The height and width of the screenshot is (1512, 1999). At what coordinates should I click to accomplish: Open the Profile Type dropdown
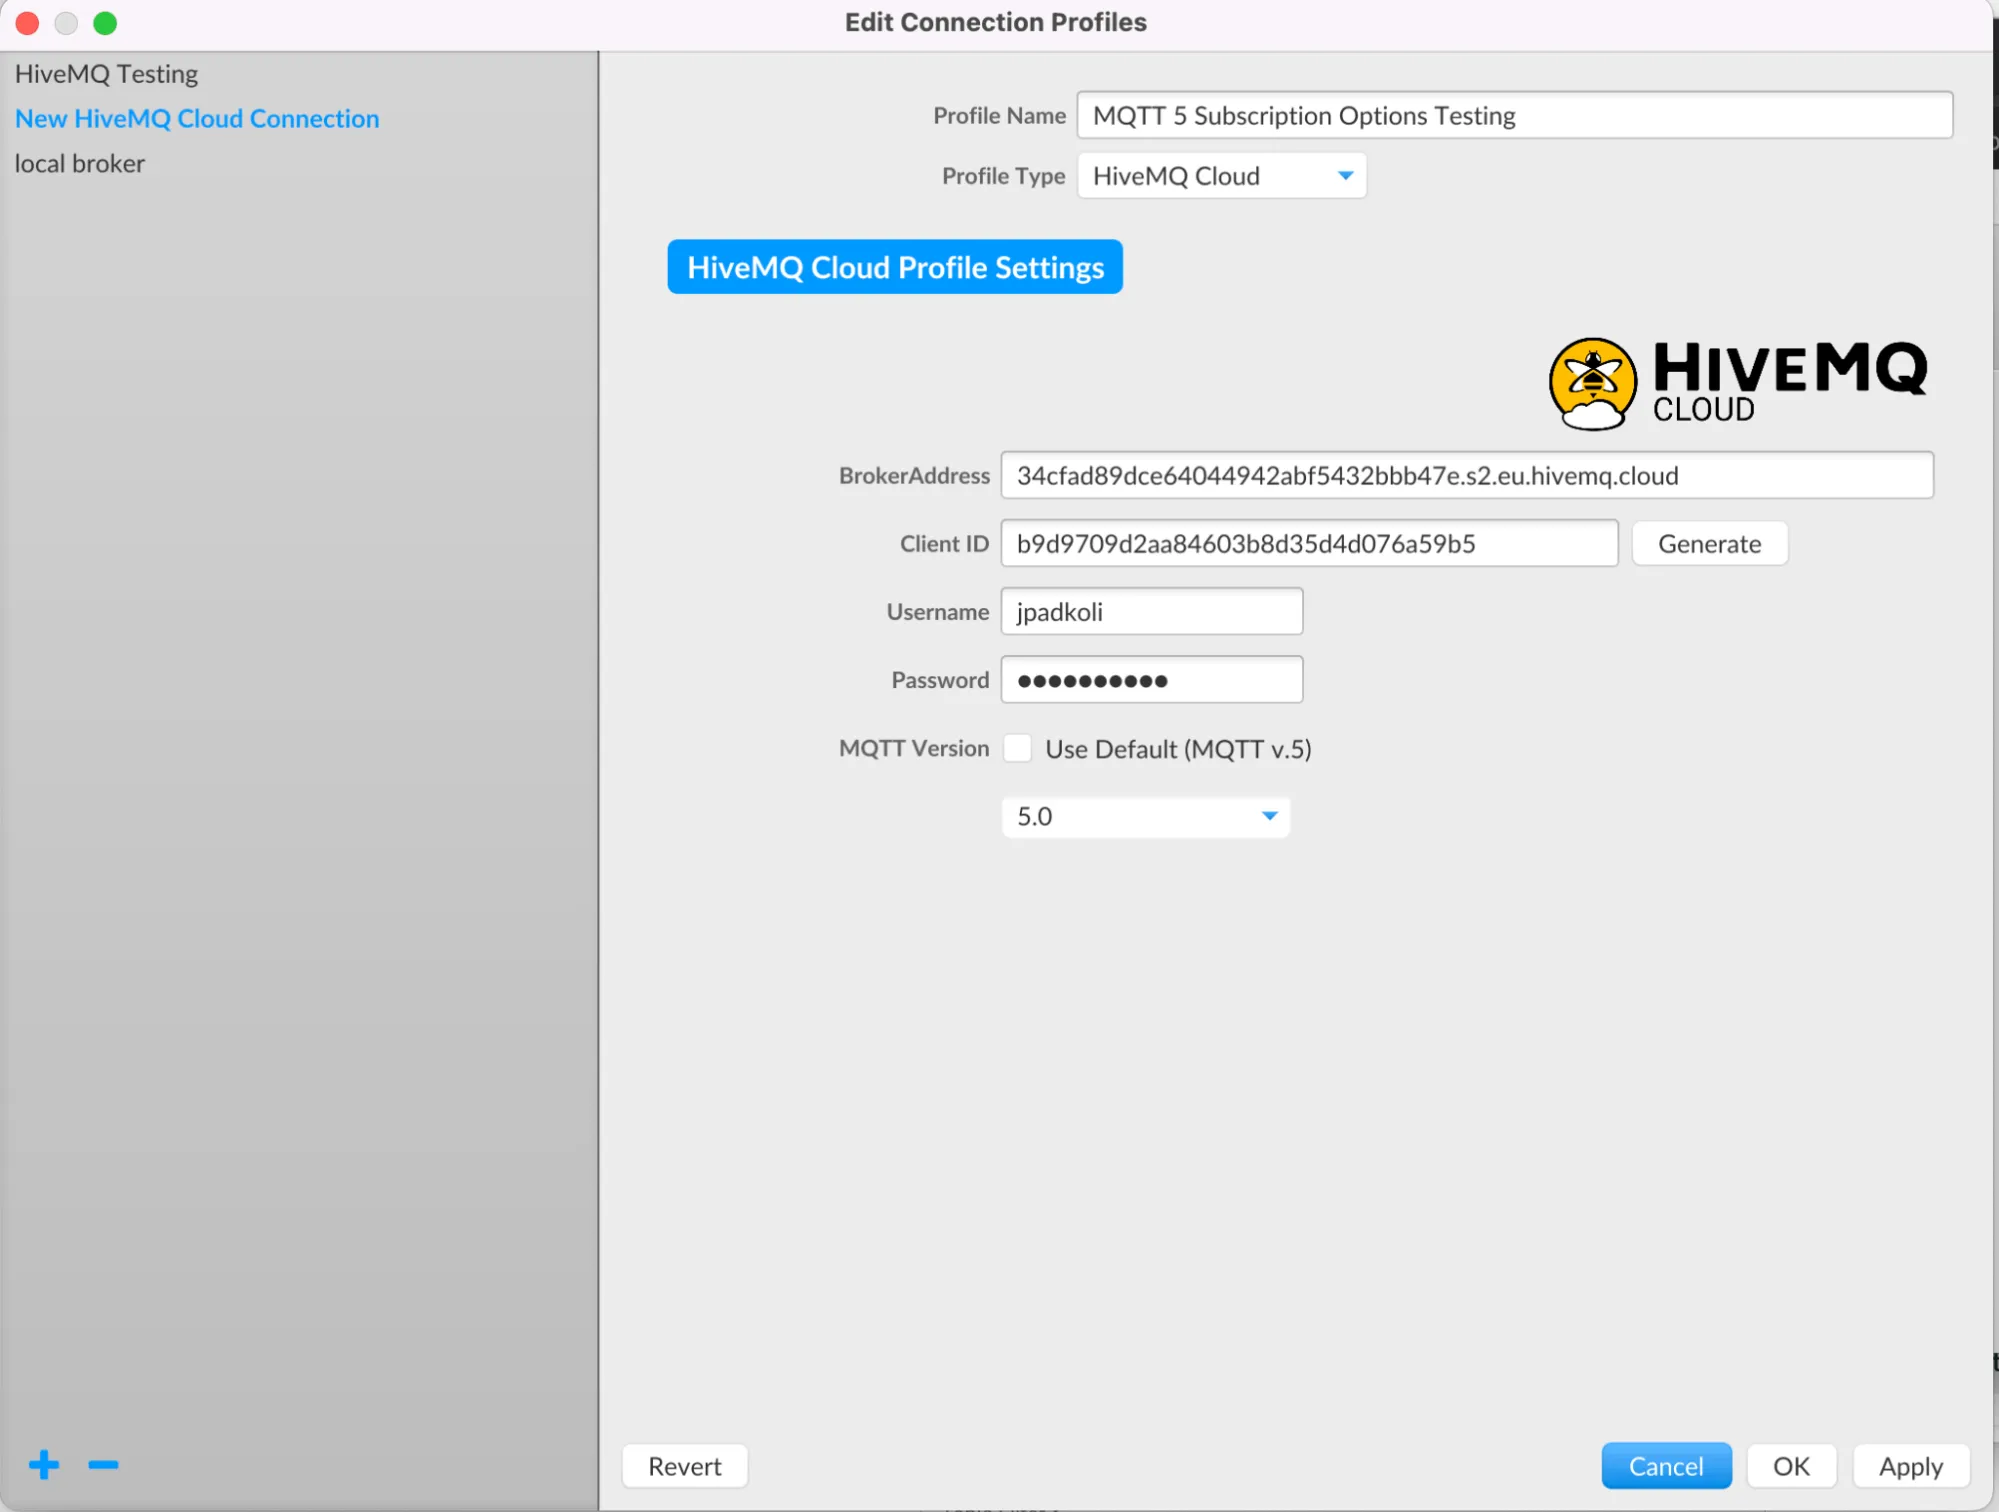tap(1222, 176)
